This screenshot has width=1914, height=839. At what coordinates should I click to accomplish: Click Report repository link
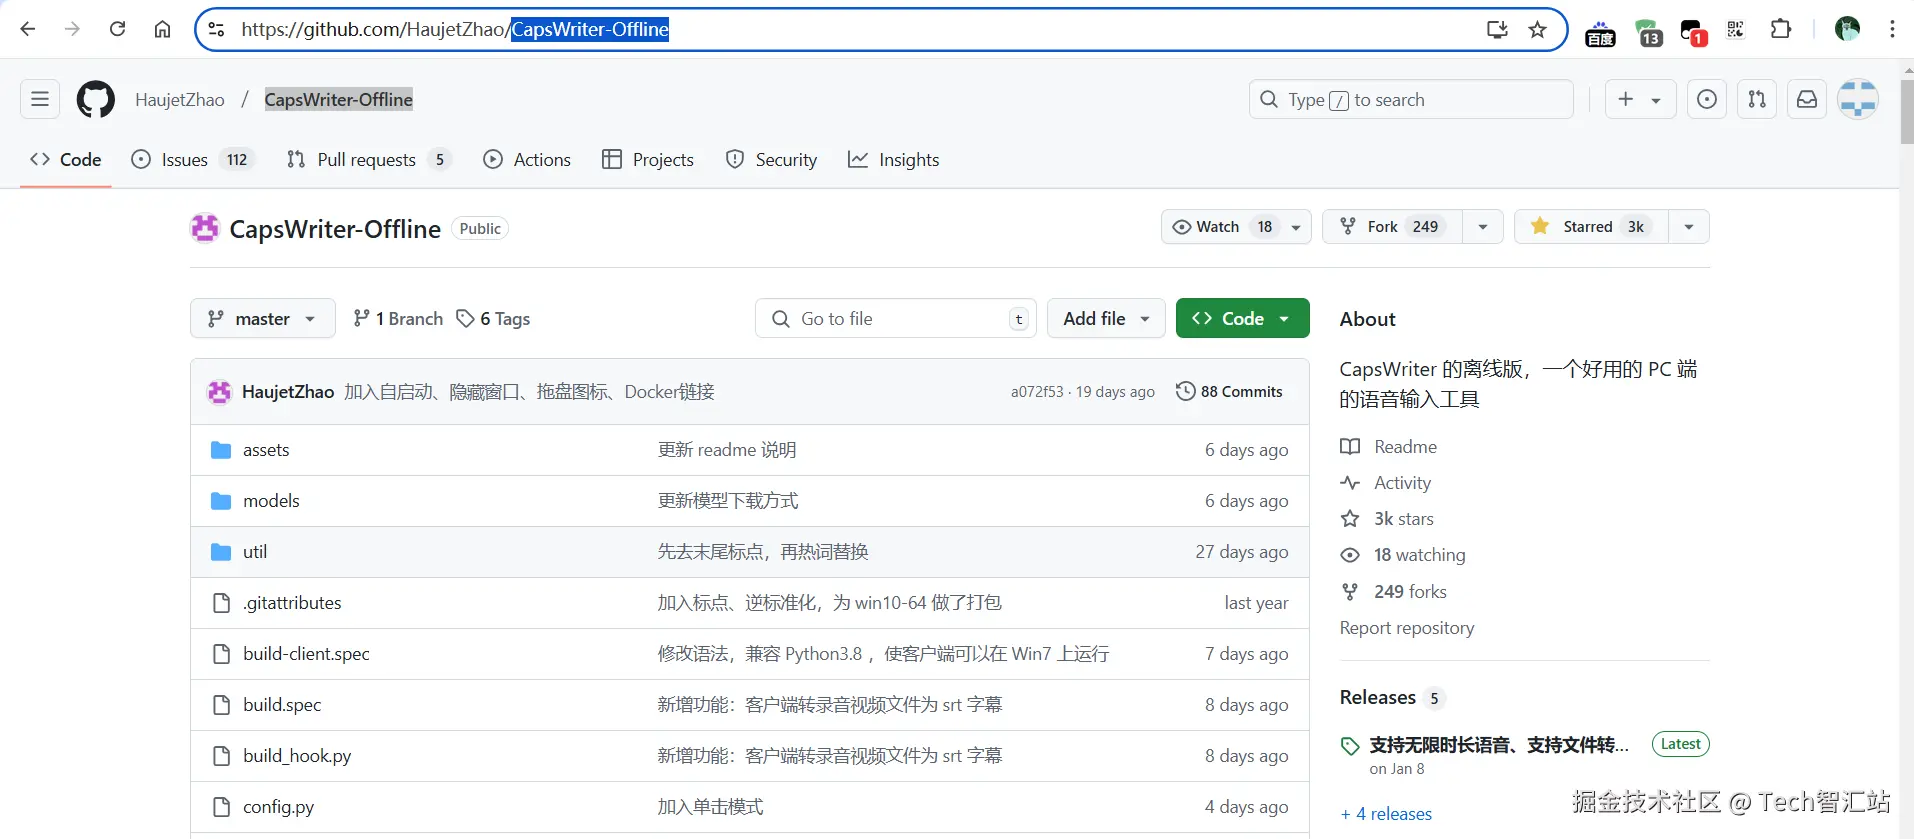1407,628
